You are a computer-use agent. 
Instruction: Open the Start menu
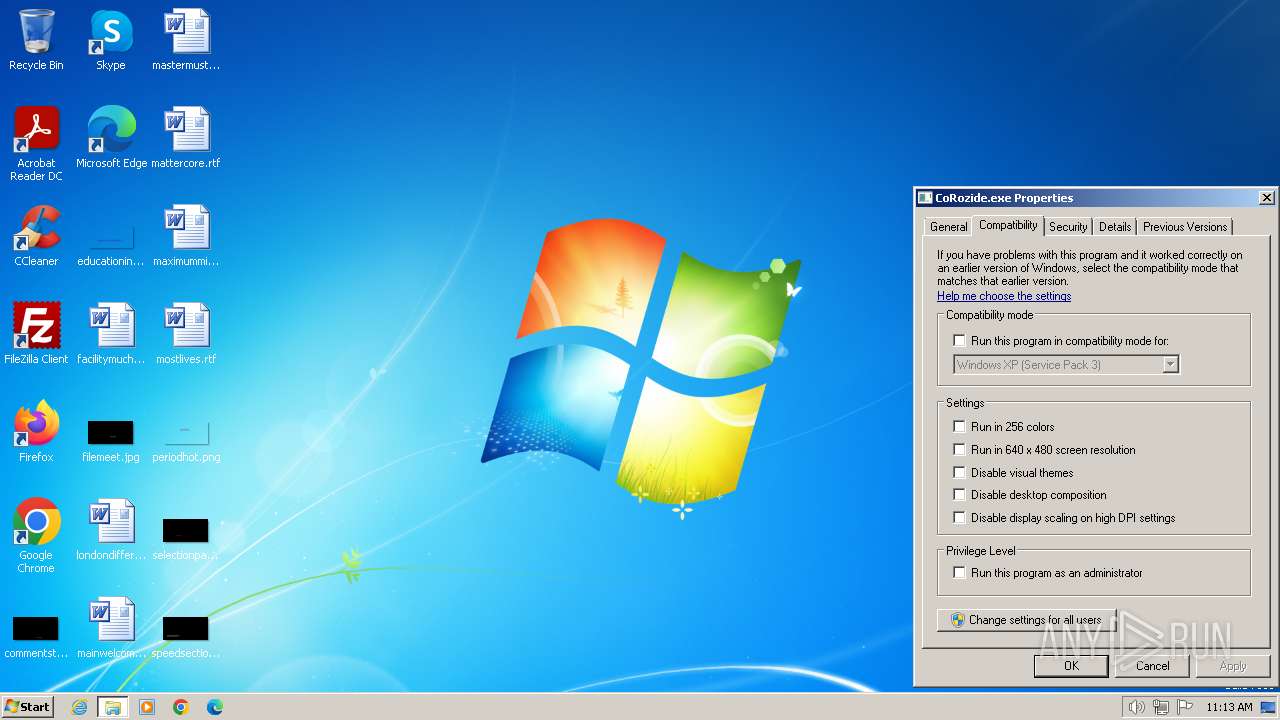pos(28,707)
